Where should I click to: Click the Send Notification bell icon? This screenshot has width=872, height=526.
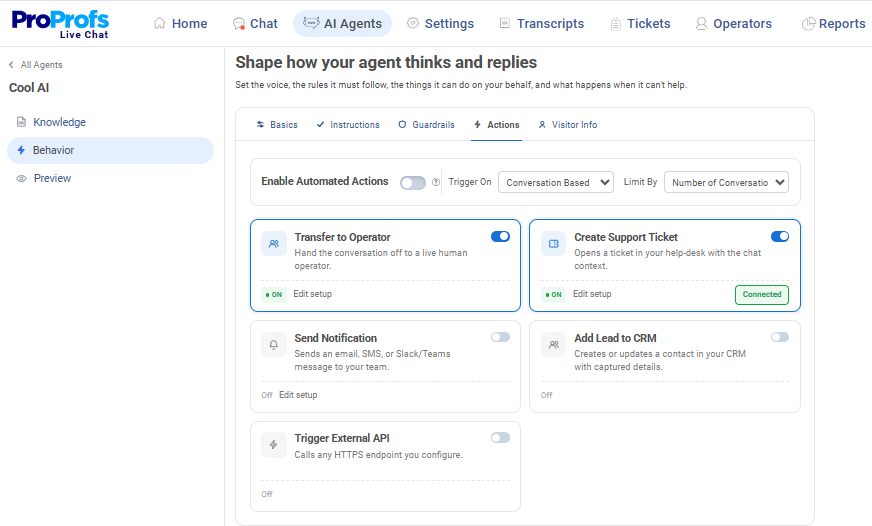274,345
